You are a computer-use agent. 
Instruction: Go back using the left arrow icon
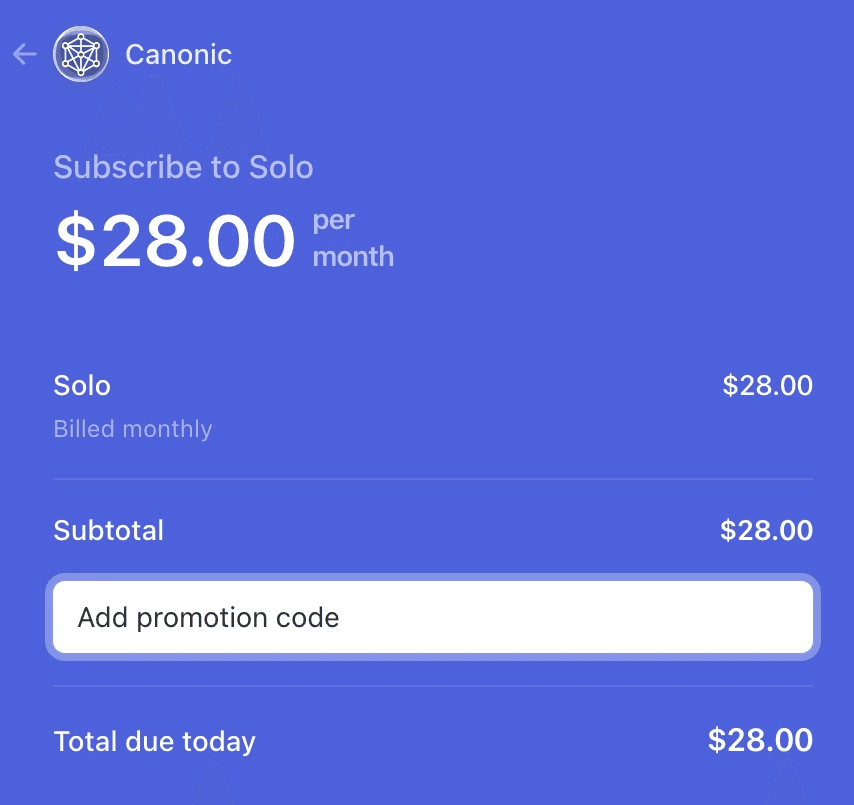[25, 54]
